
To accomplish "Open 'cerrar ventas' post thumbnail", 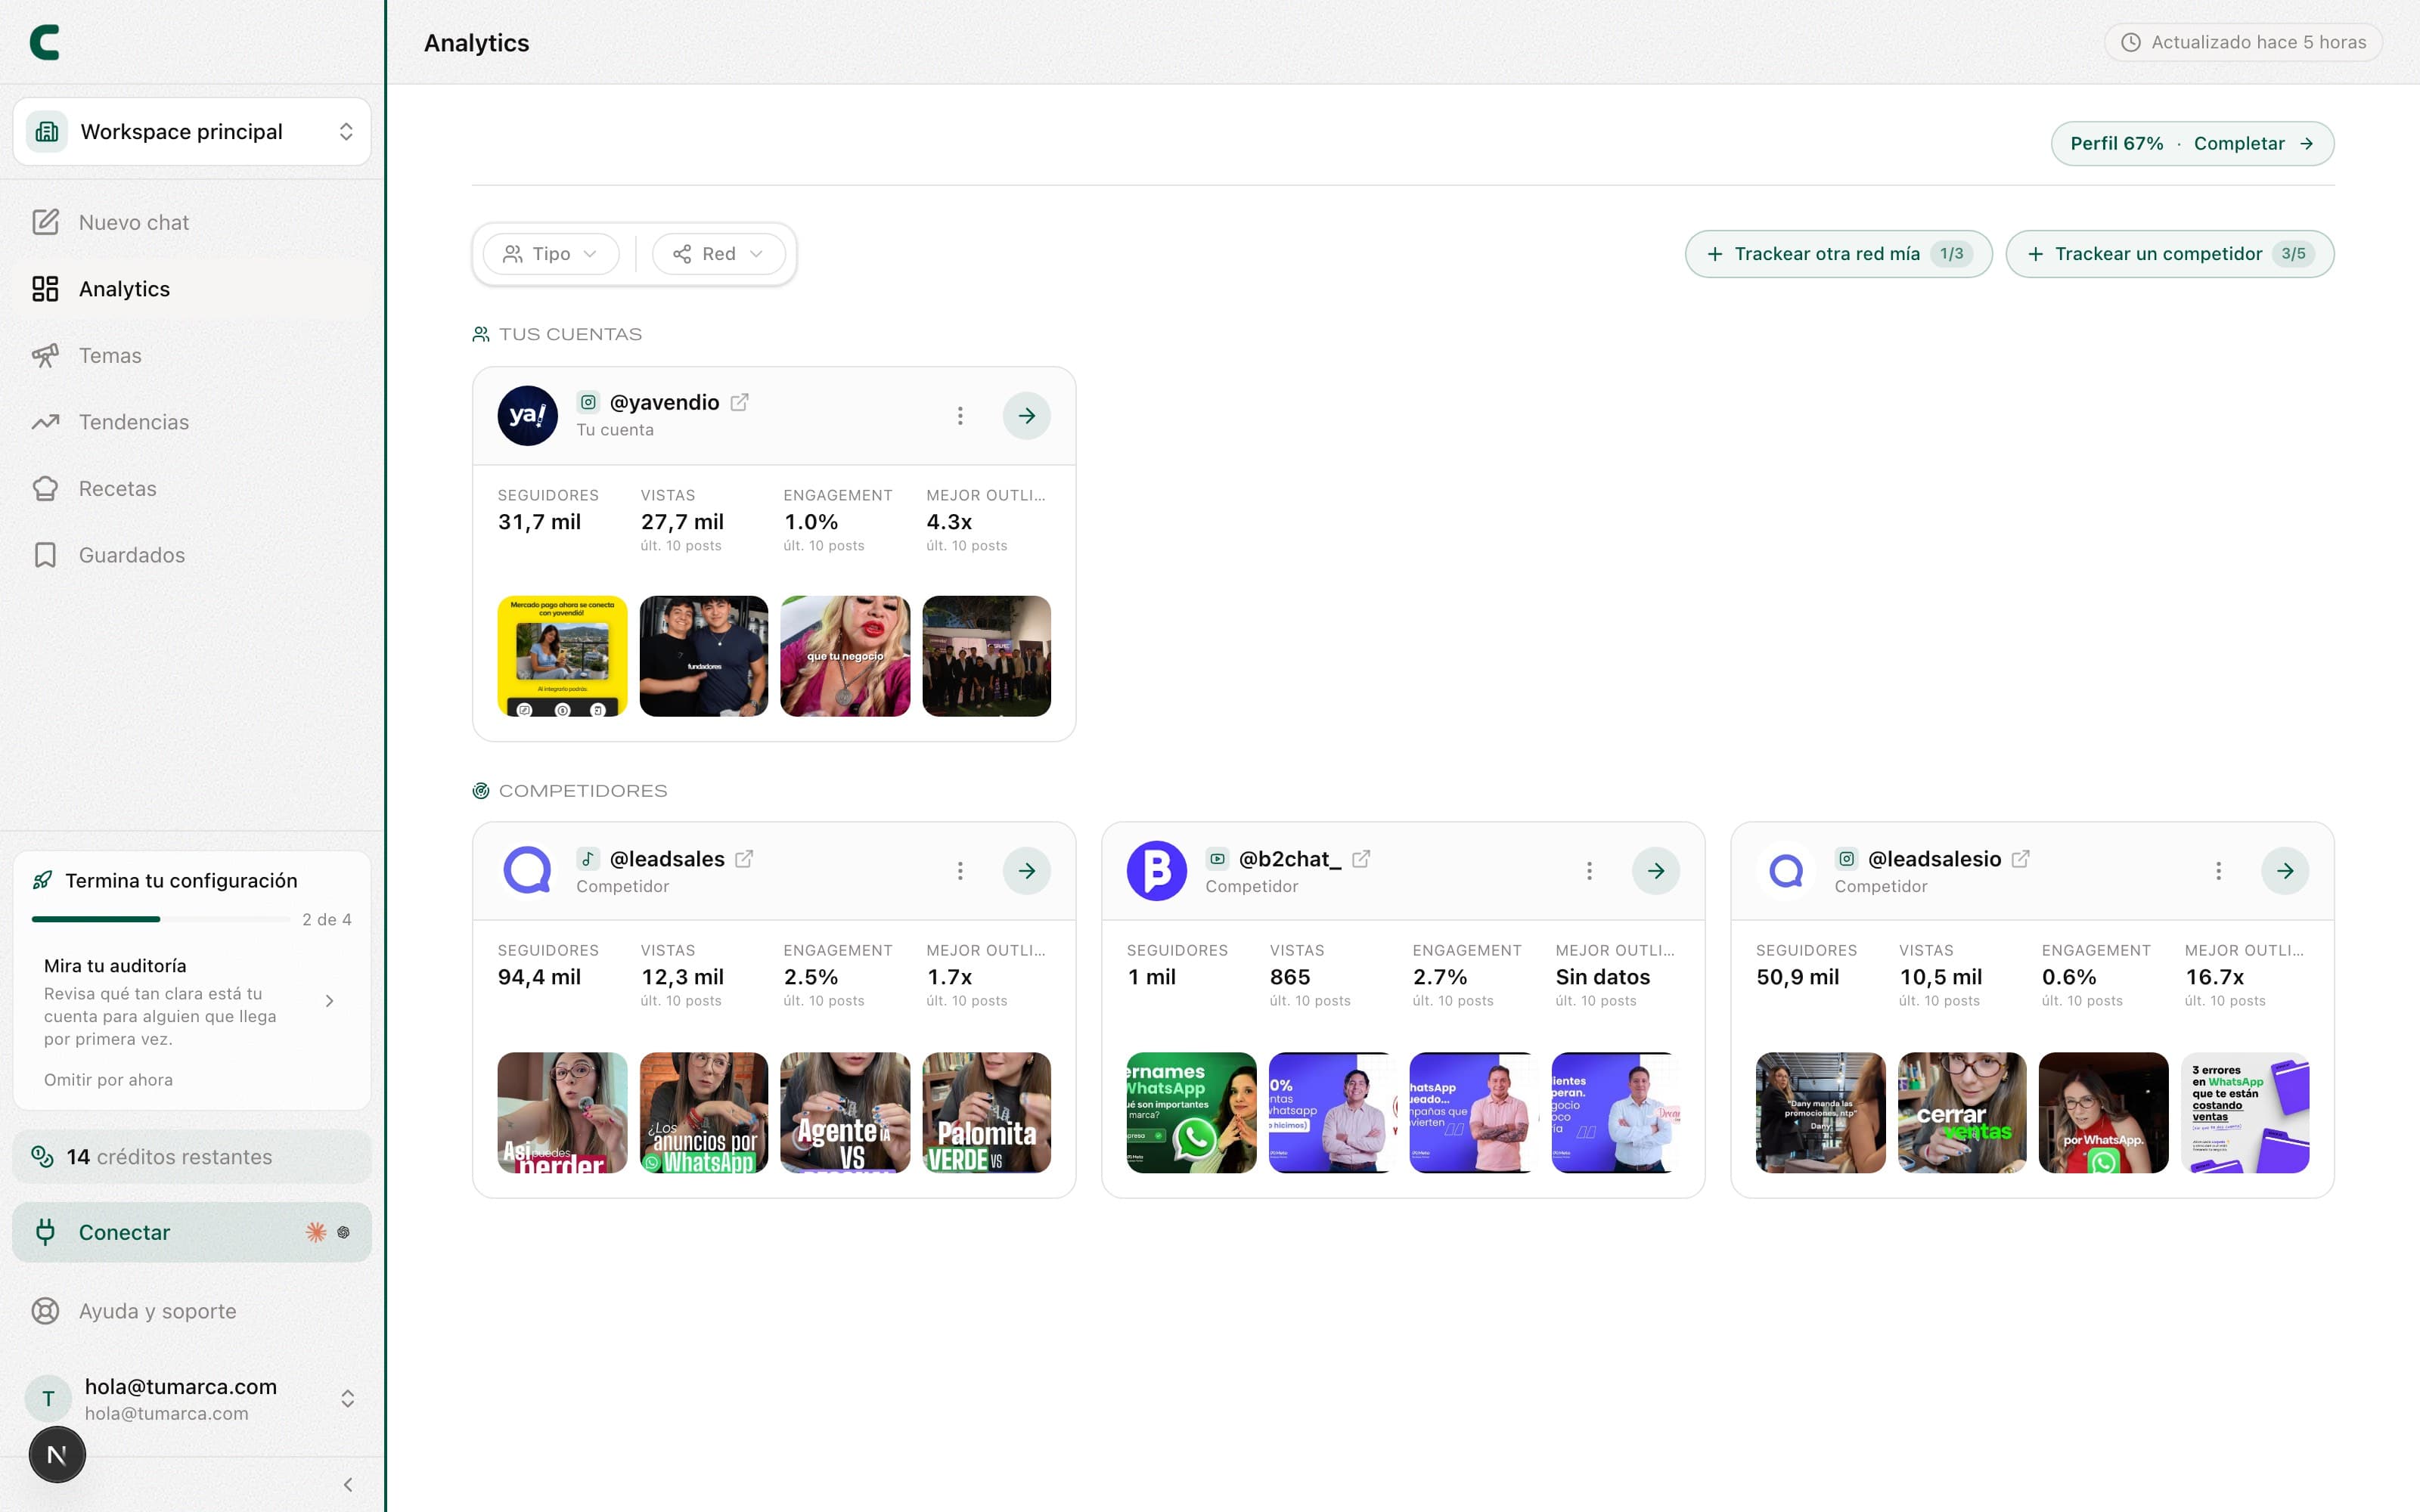I will [x=1962, y=1112].
